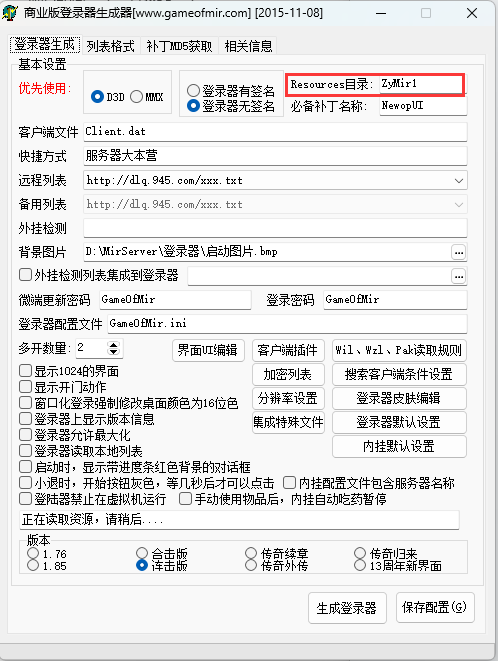Select 传奇续章 version radio button
The image size is (498, 661).
coord(251,553)
